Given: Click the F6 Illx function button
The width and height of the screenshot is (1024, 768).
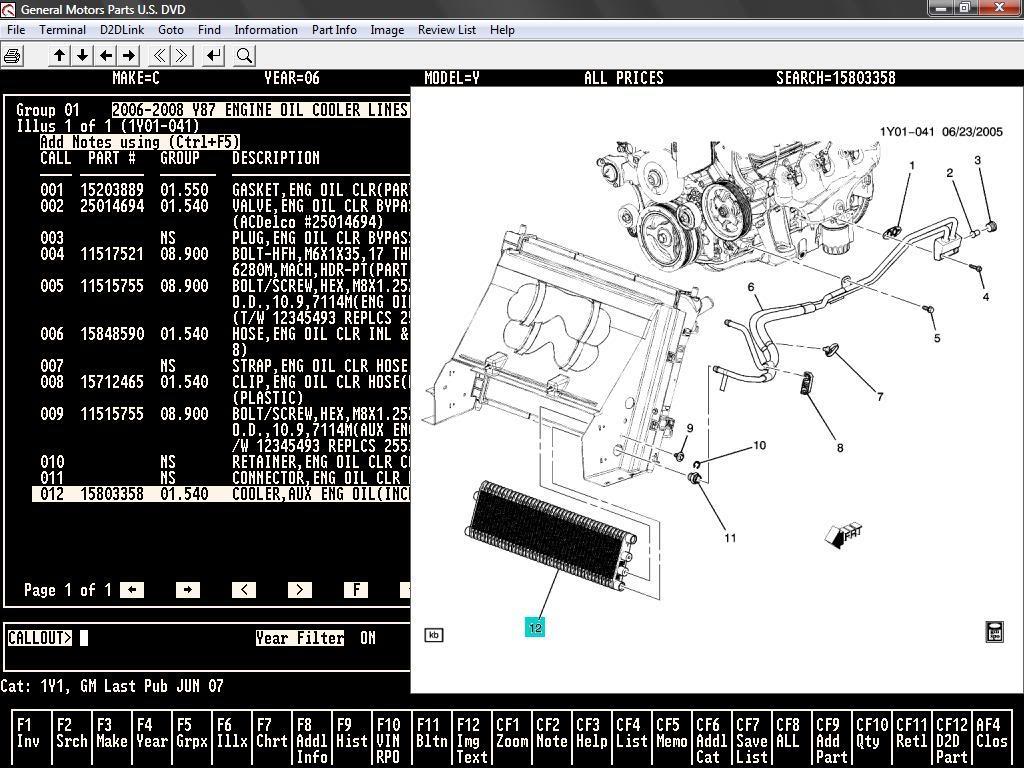Looking at the screenshot, I should pyautogui.click(x=232, y=740).
